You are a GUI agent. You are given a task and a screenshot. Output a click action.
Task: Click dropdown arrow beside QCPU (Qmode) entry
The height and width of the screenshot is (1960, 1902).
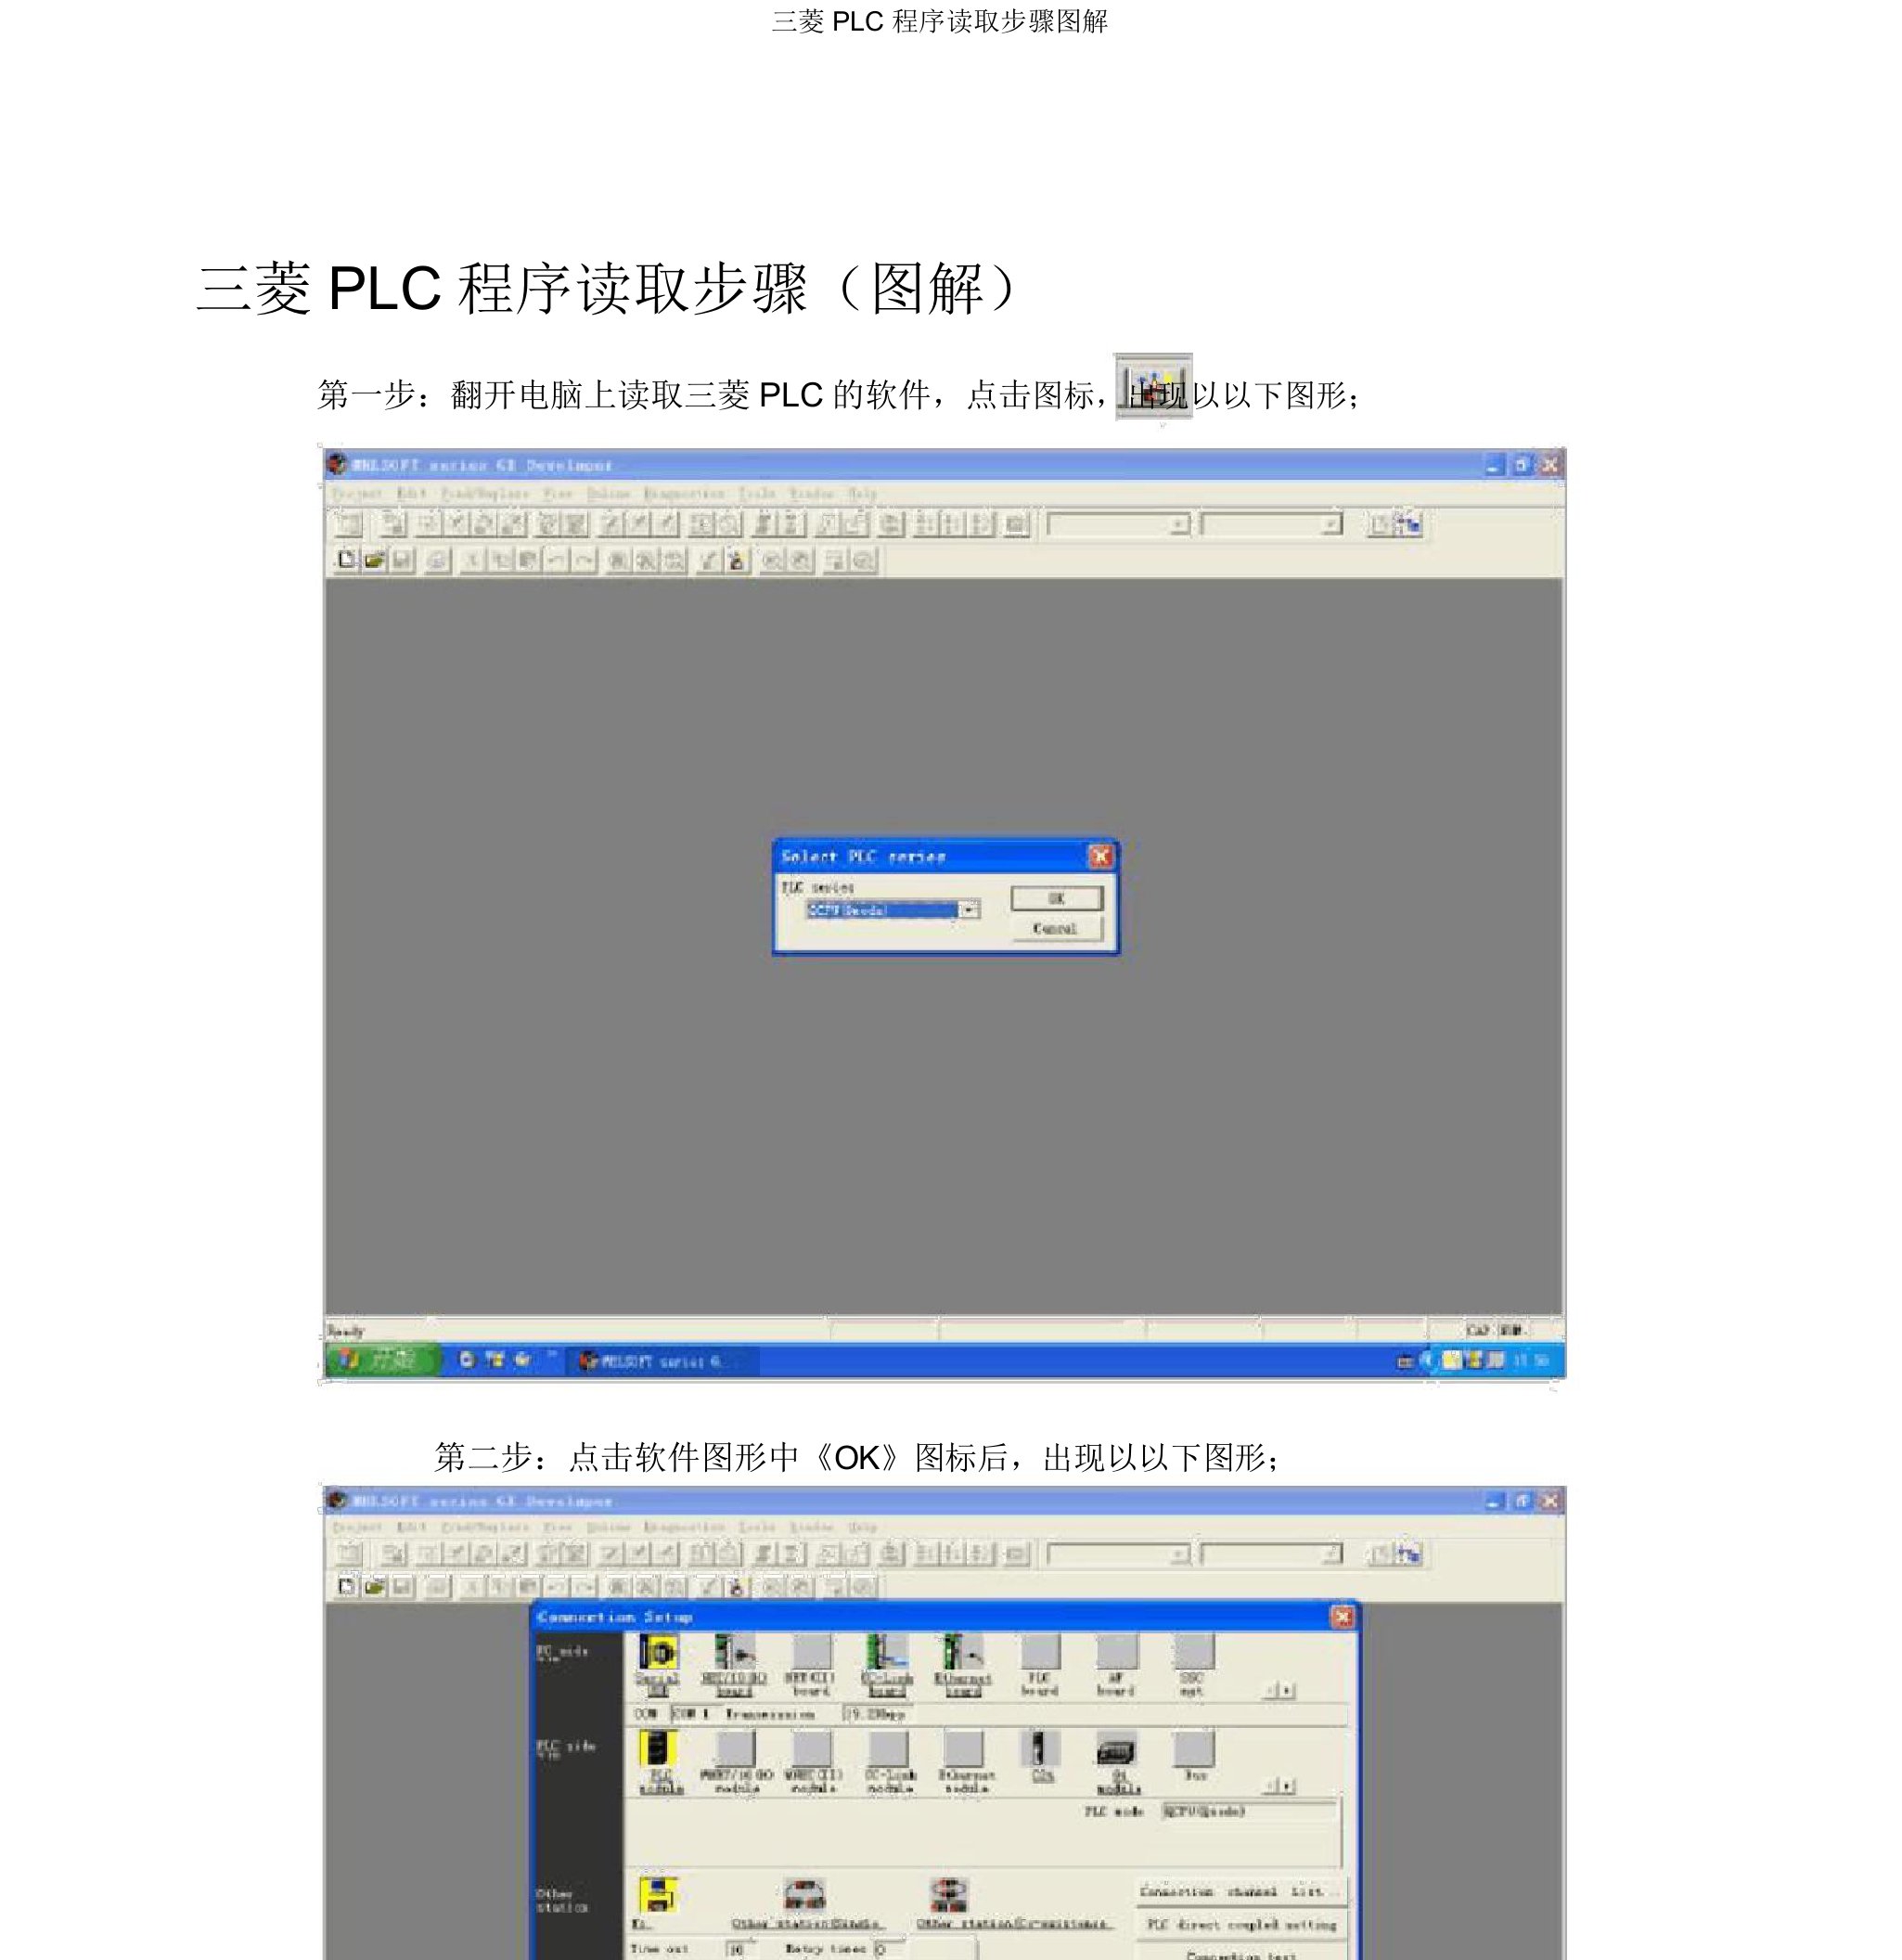[969, 910]
